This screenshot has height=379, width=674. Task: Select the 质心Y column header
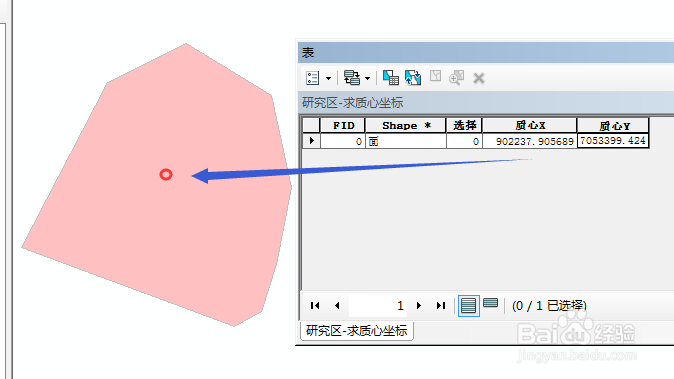pyautogui.click(x=613, y=125)
